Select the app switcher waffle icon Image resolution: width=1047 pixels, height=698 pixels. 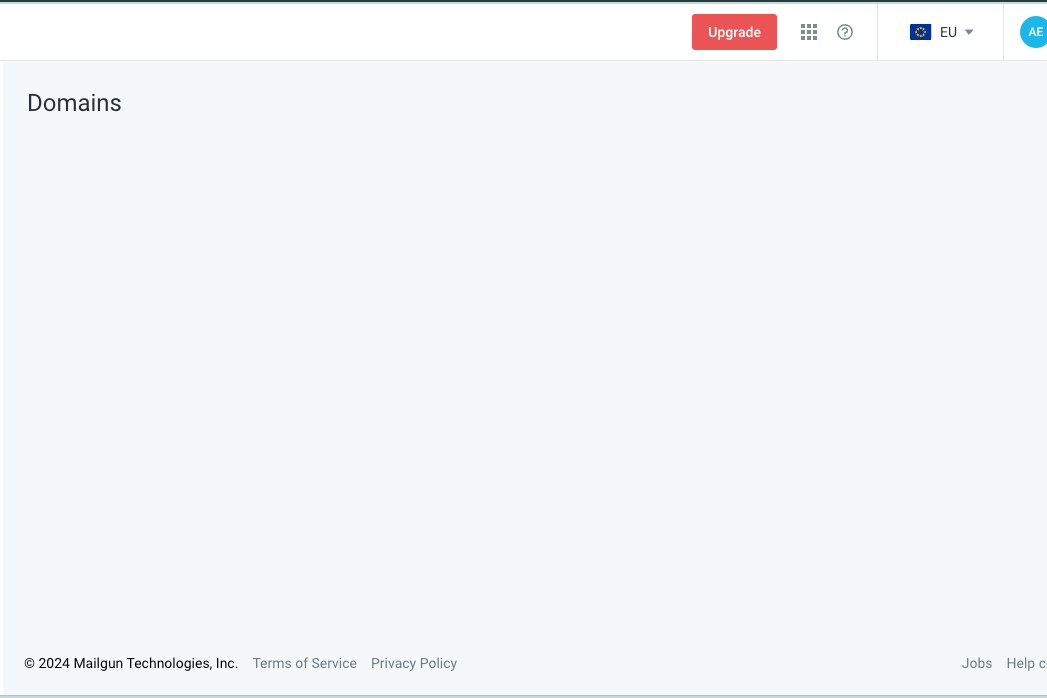tap(809, 32)
